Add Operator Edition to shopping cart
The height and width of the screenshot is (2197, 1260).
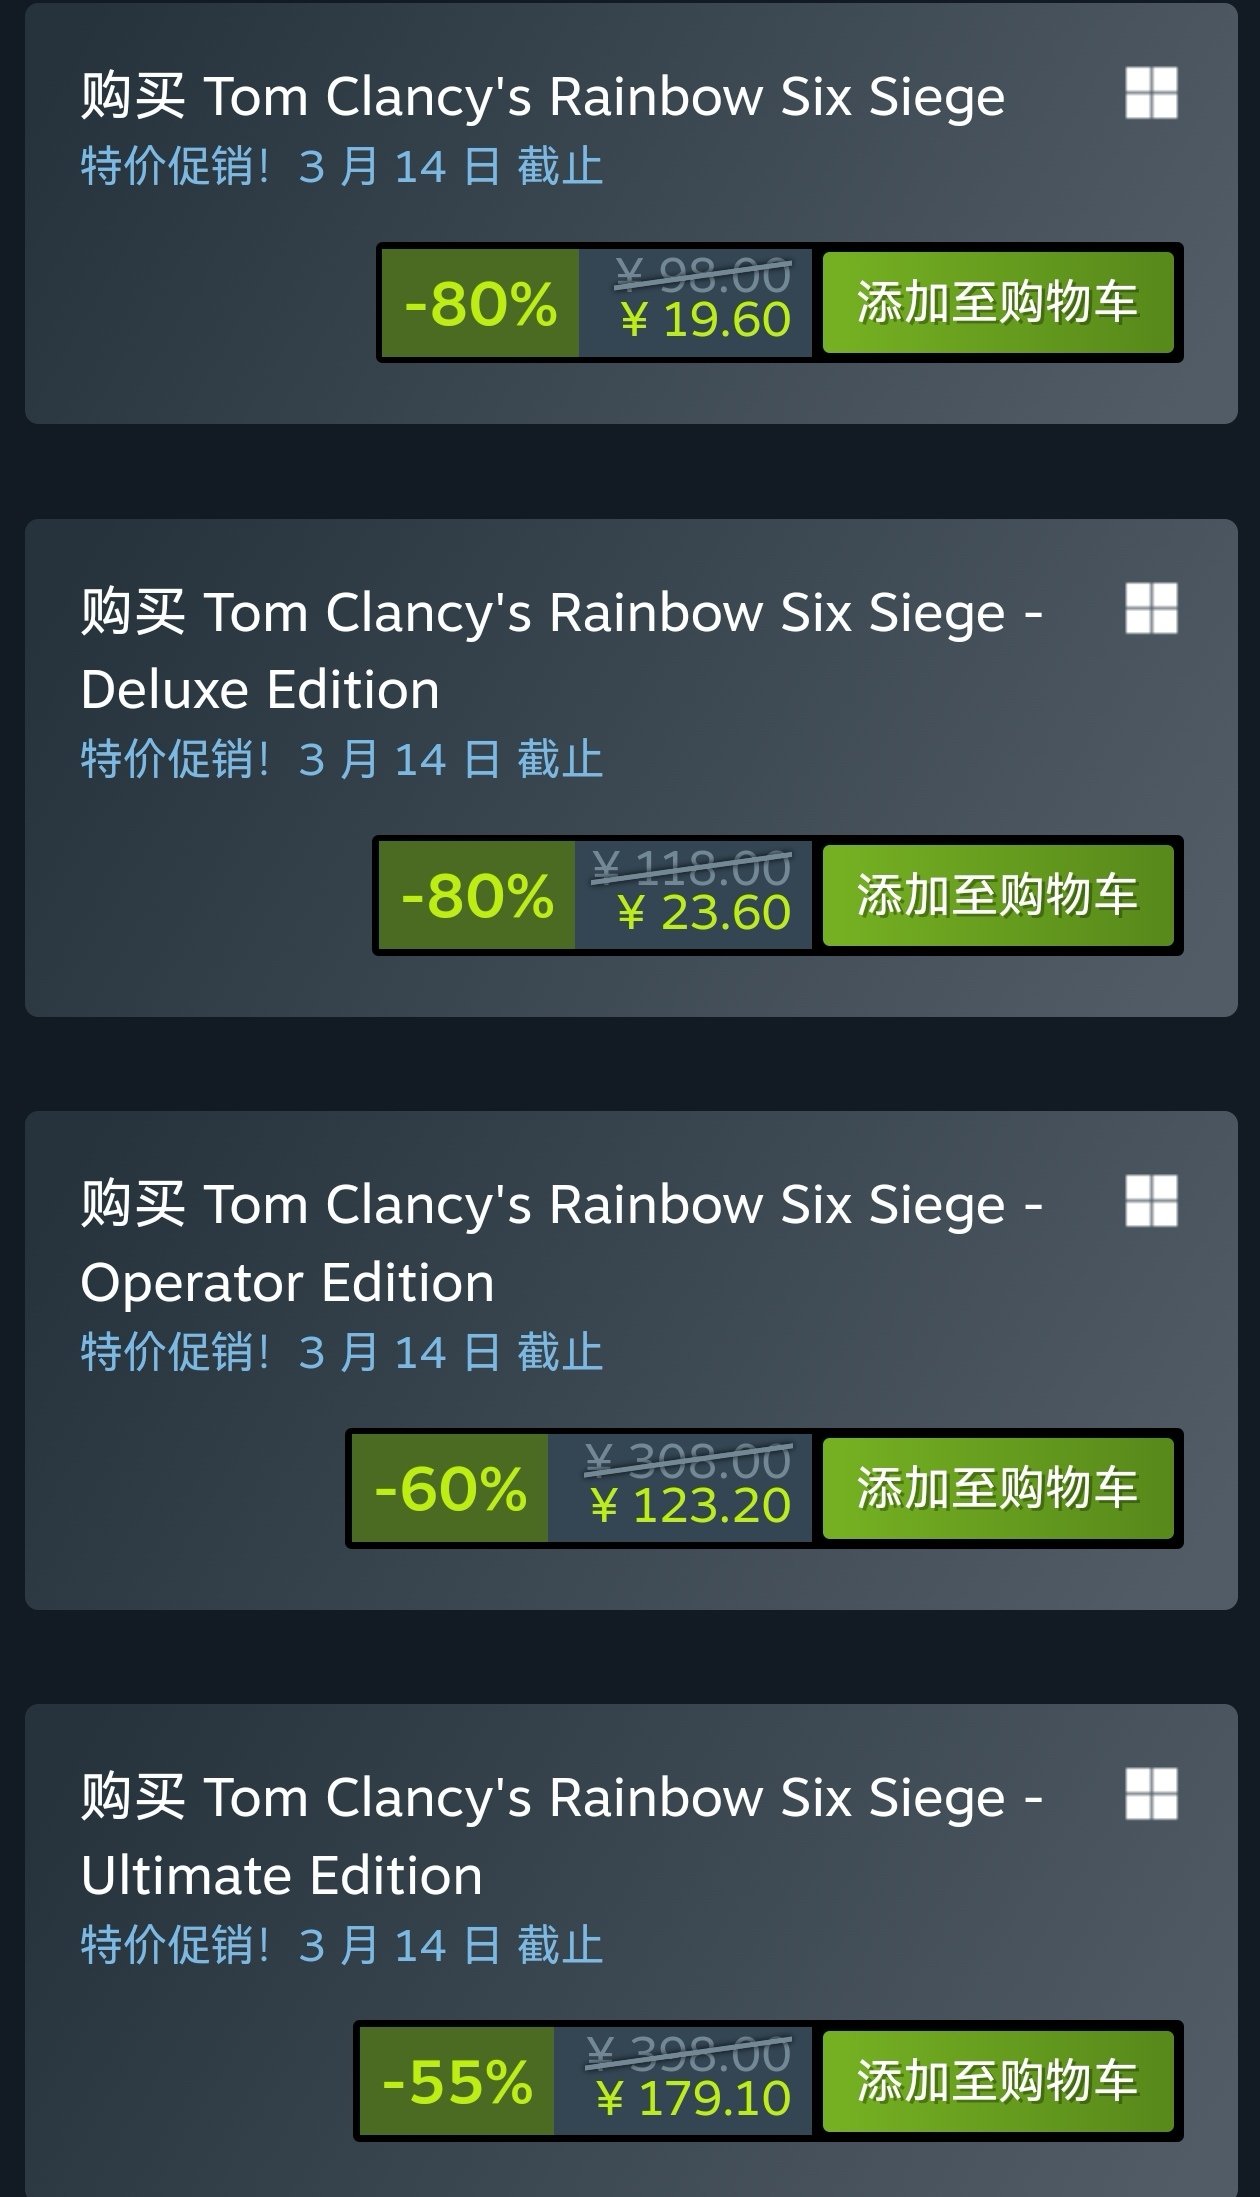(997, 1488)
